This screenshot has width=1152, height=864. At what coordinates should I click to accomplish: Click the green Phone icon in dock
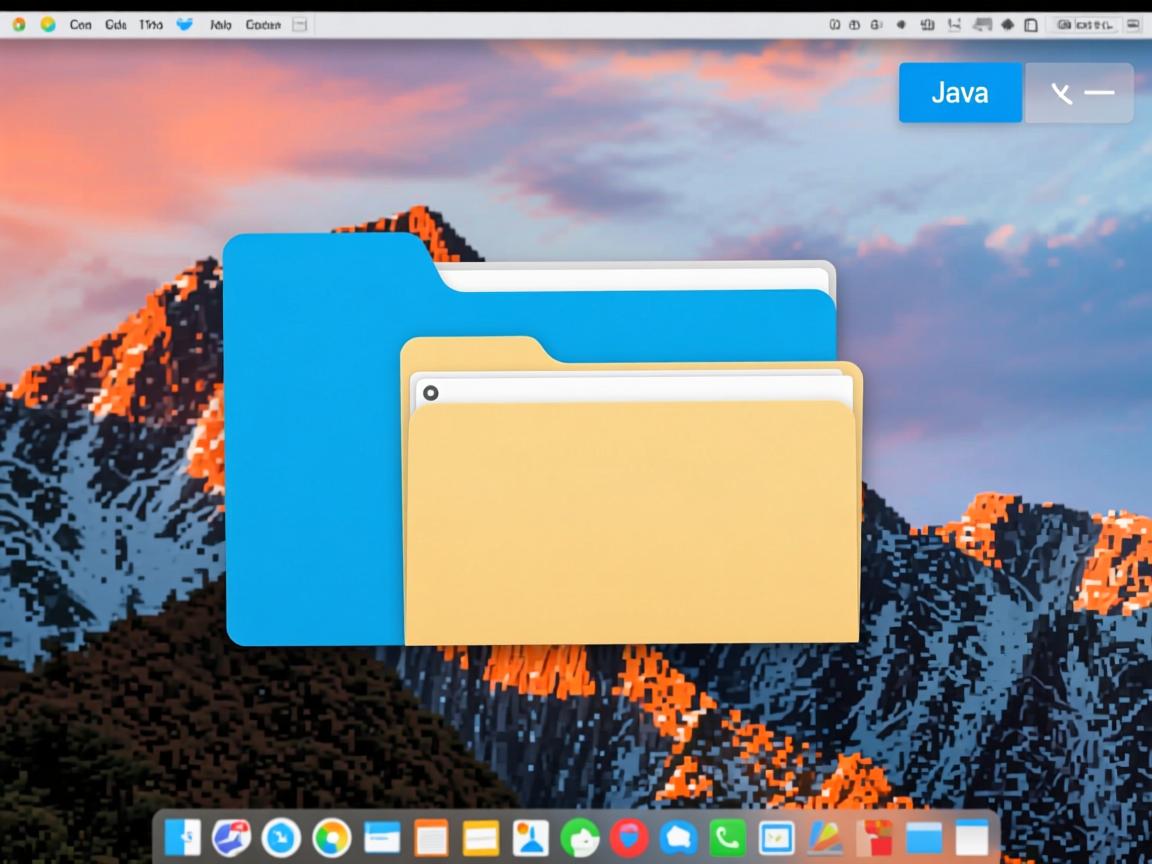coord(727,837)
